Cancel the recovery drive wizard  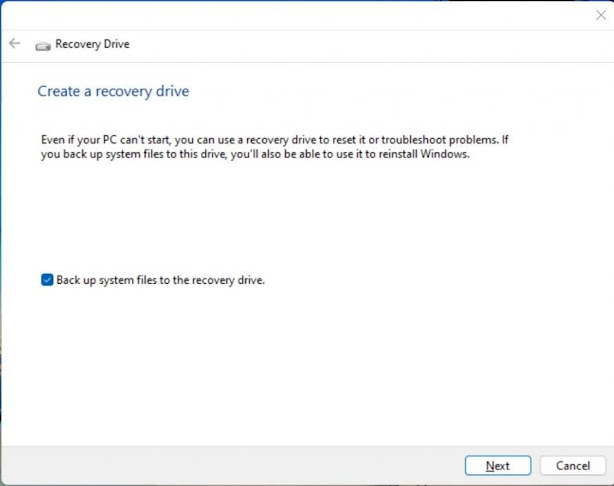[572, 466]
